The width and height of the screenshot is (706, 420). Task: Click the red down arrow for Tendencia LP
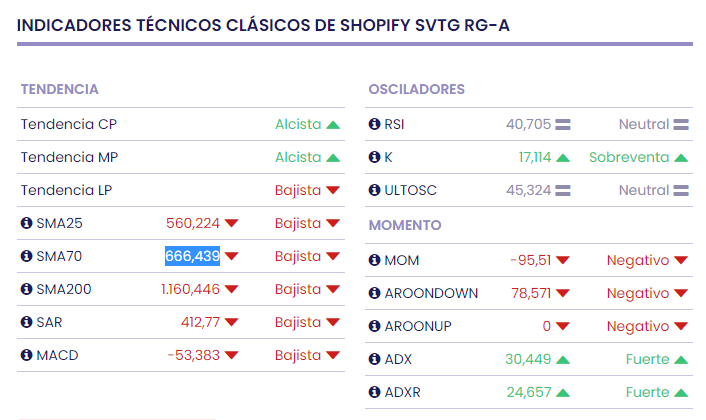(333, 190)
